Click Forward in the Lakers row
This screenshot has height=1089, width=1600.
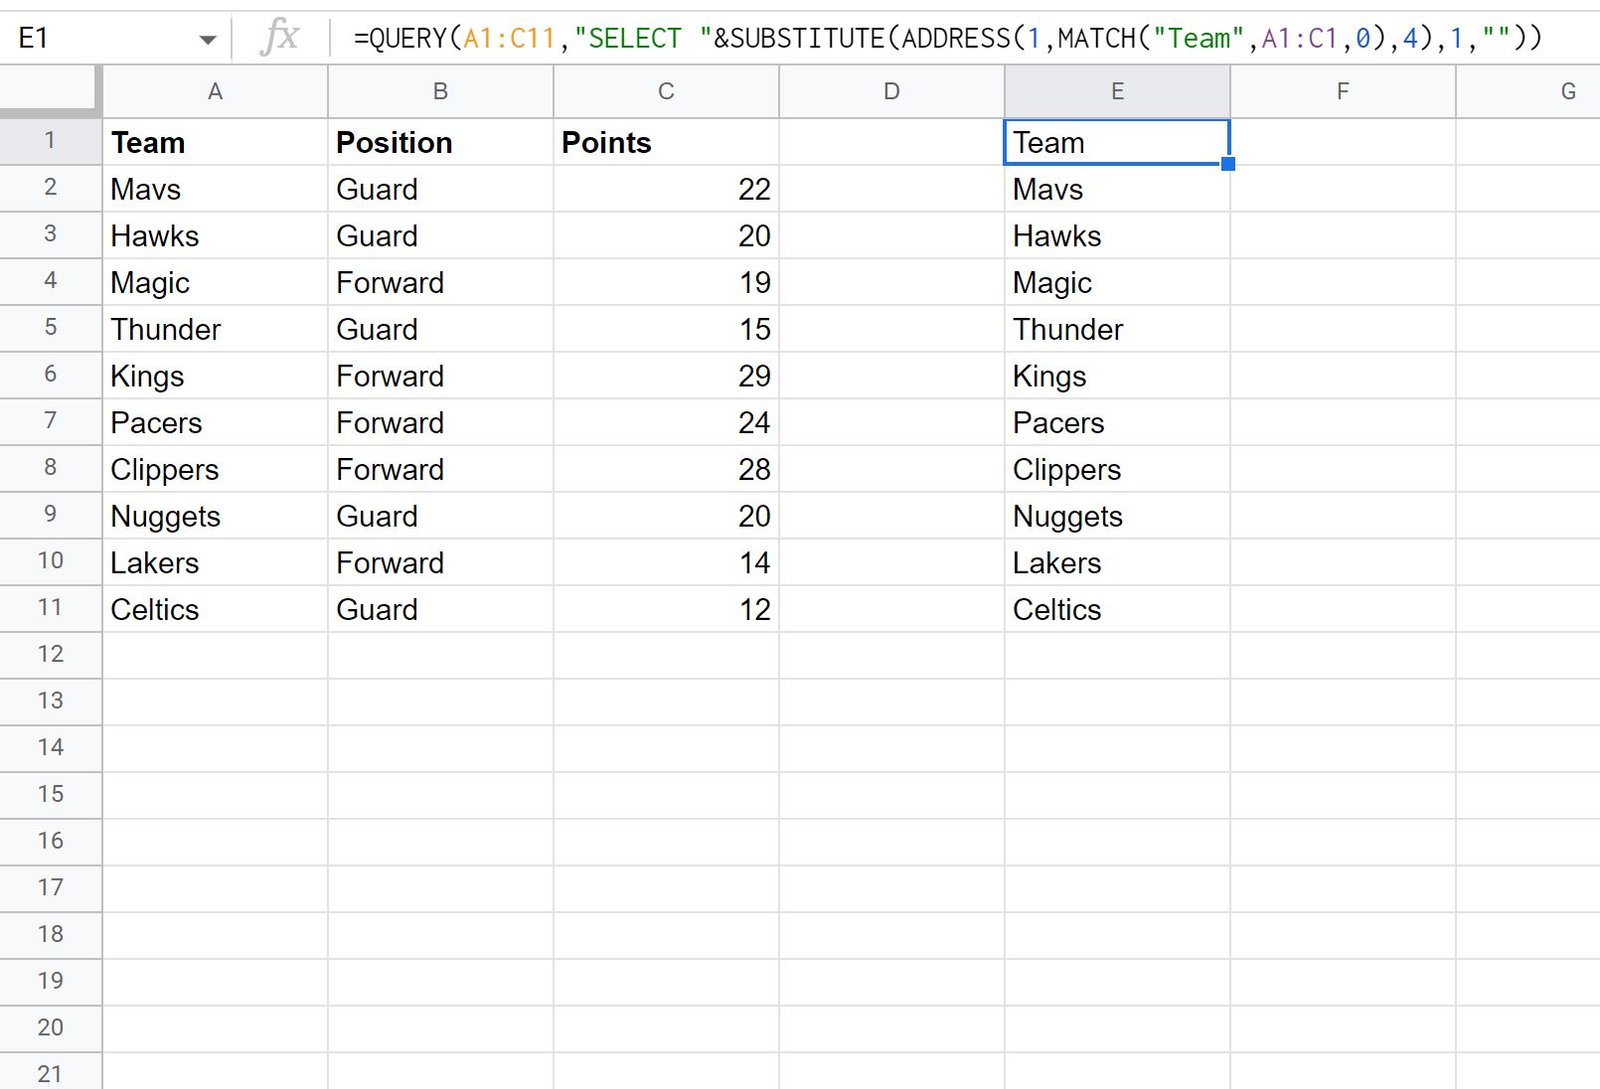pyautogui.click(x=440, y=562)
